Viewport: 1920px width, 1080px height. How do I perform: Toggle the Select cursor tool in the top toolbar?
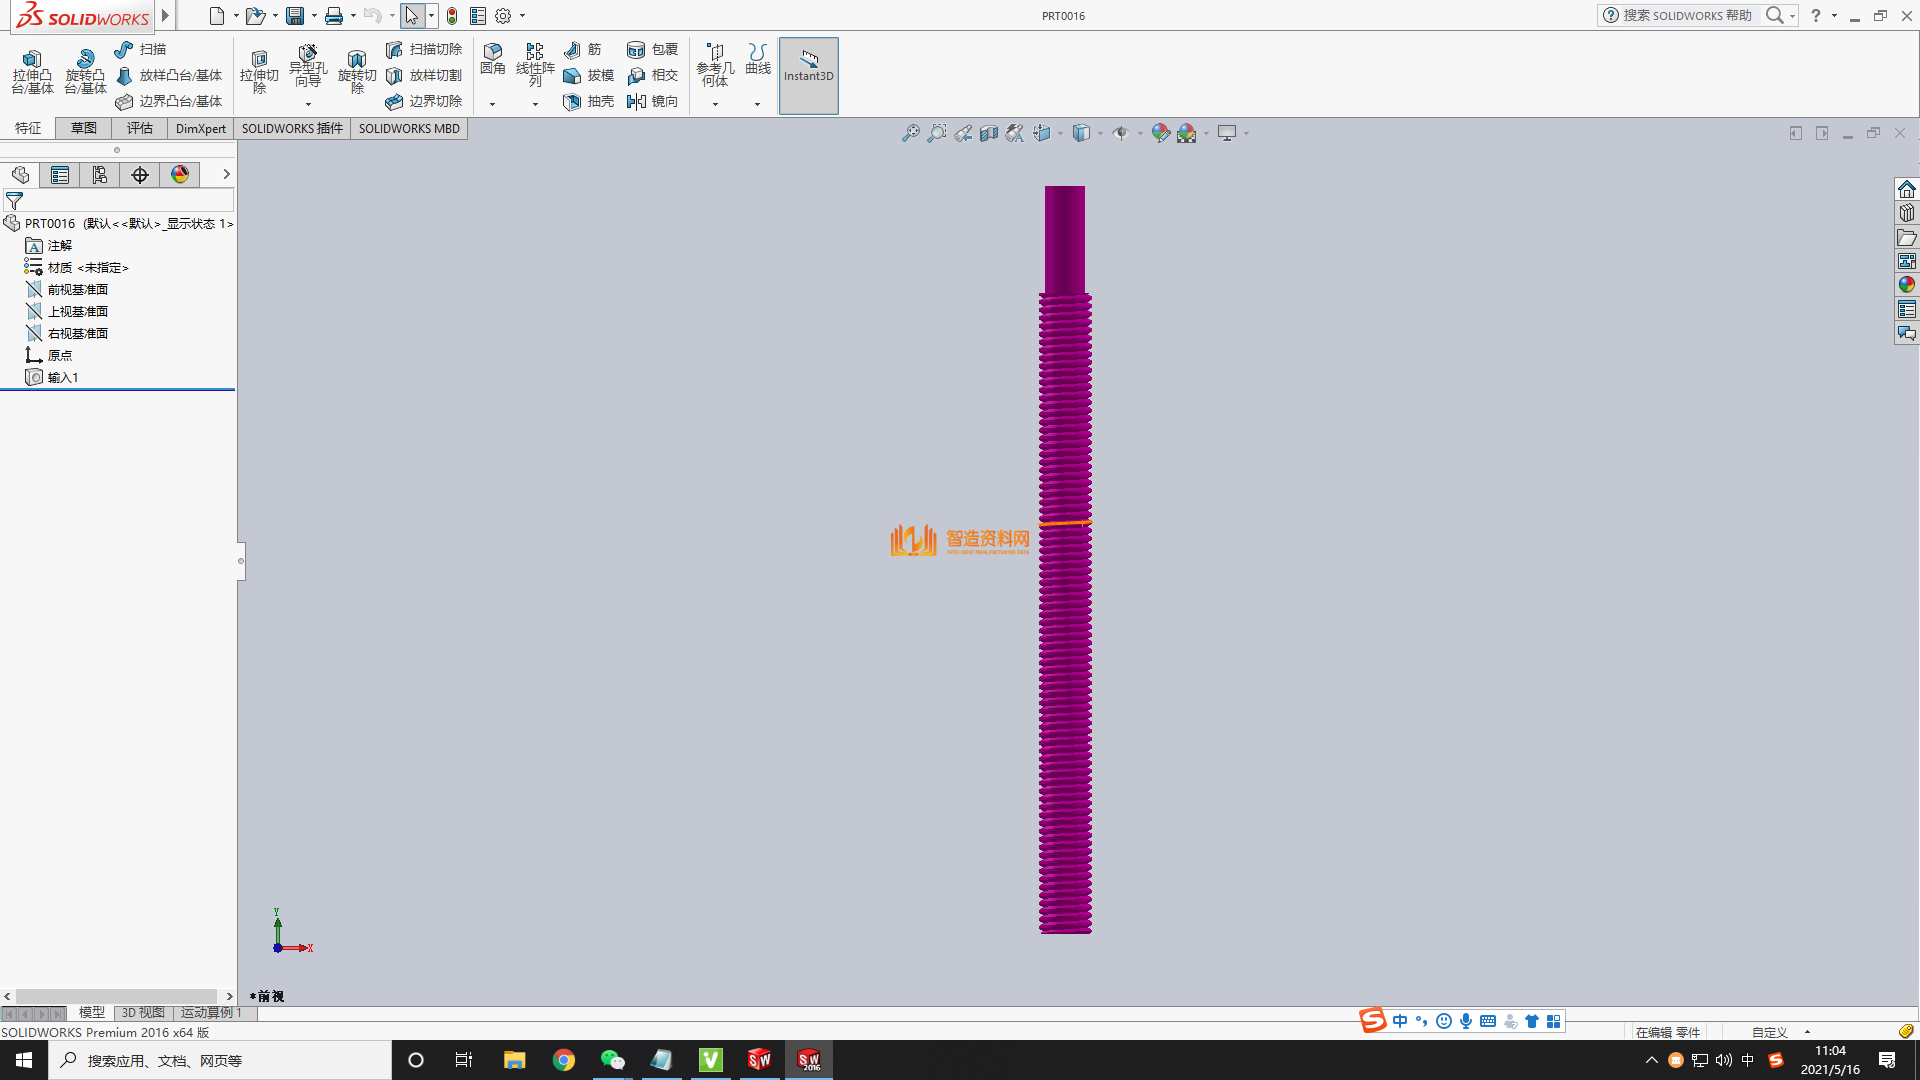pyautogui.click(x=411, y=16)
